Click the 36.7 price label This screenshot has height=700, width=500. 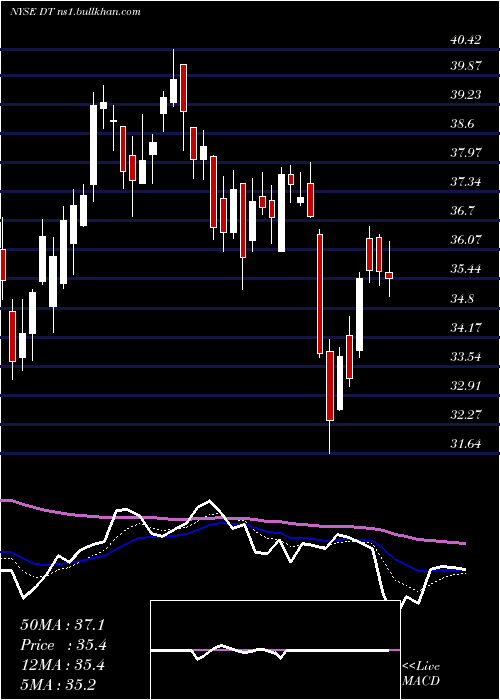(x=462, y=211)
